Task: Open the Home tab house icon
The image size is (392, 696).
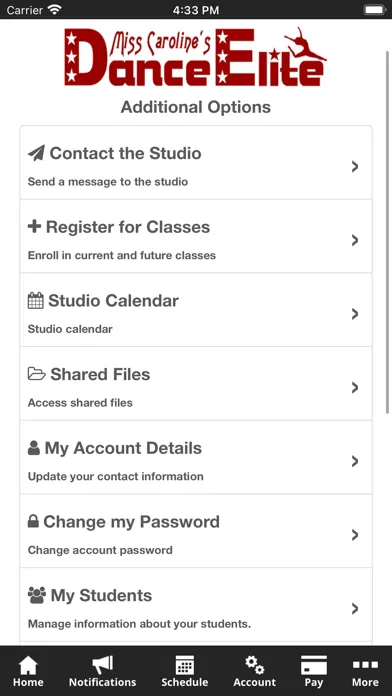Action: (x=28, y=672)
